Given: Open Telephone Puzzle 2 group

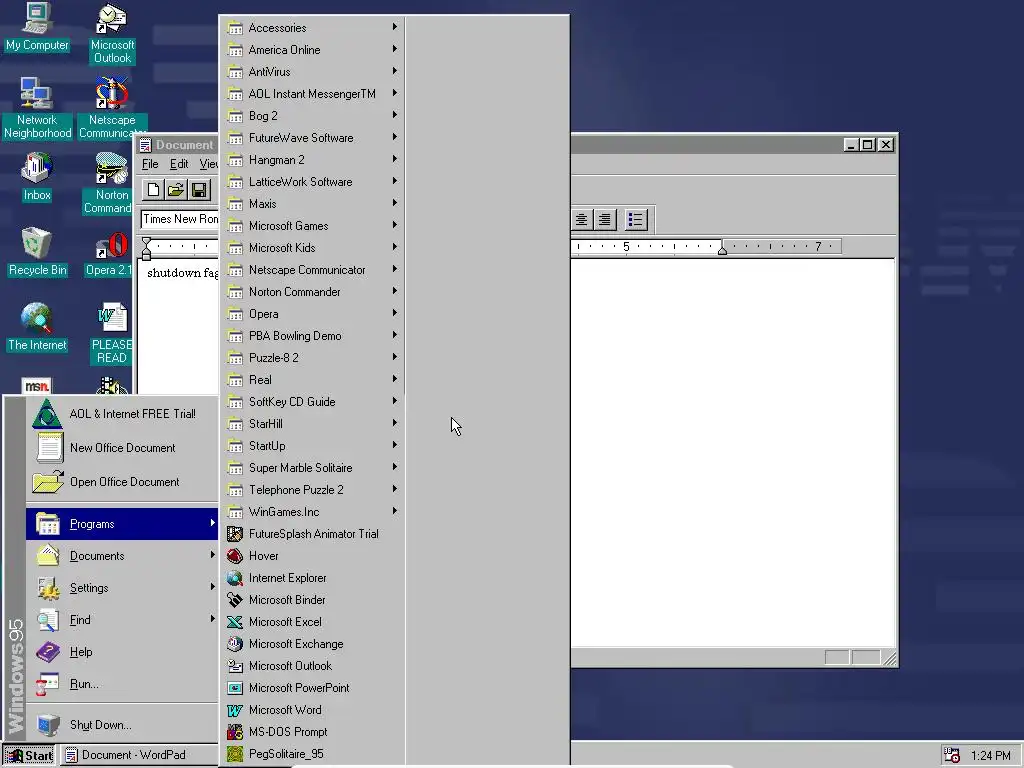Looking at the screenshot, I should pyautogui.click(x=312, y=490).
